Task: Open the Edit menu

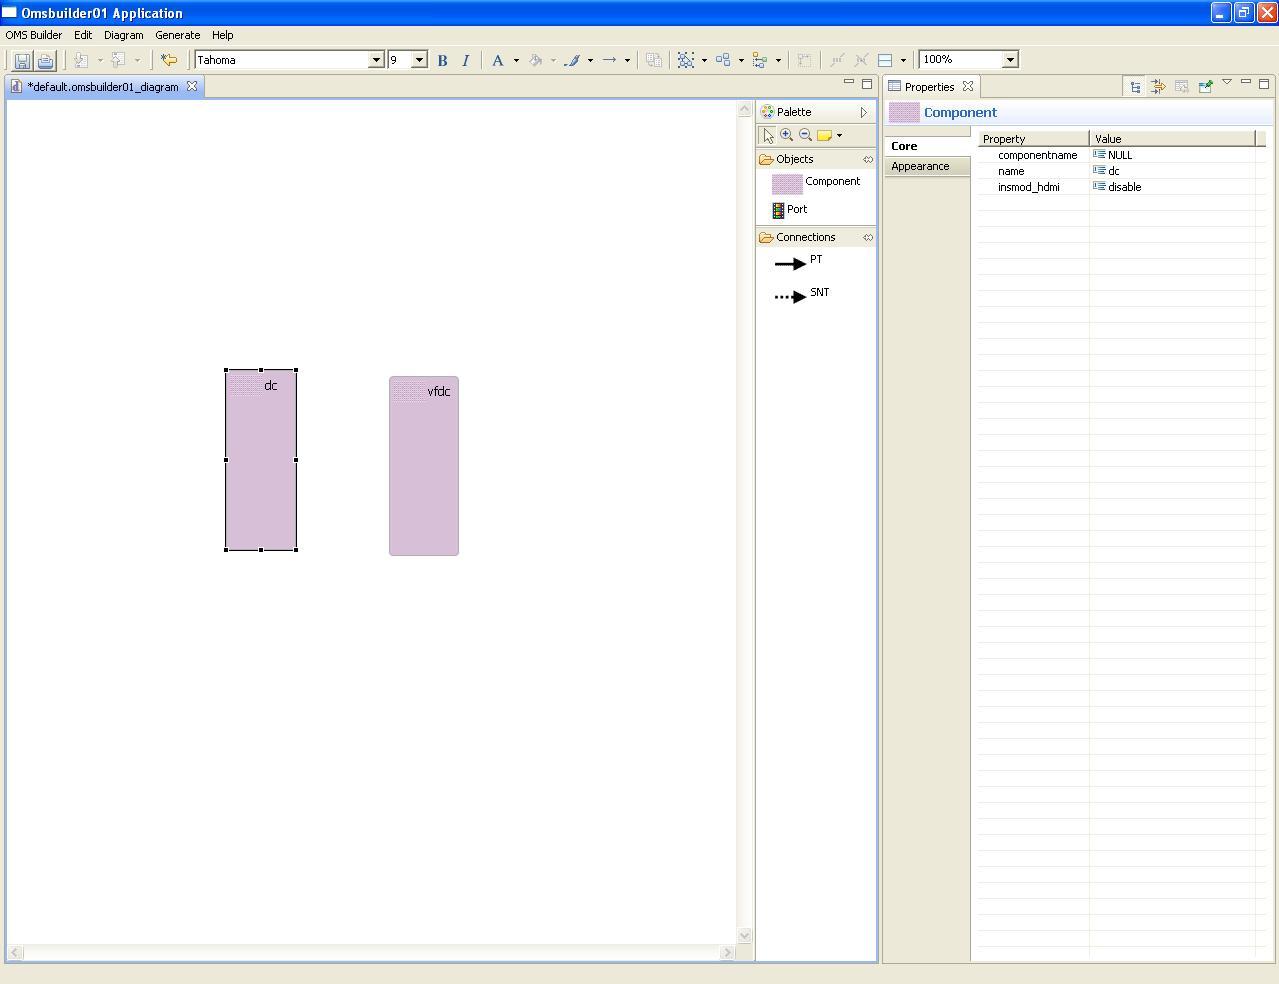Action: [83, 35]
